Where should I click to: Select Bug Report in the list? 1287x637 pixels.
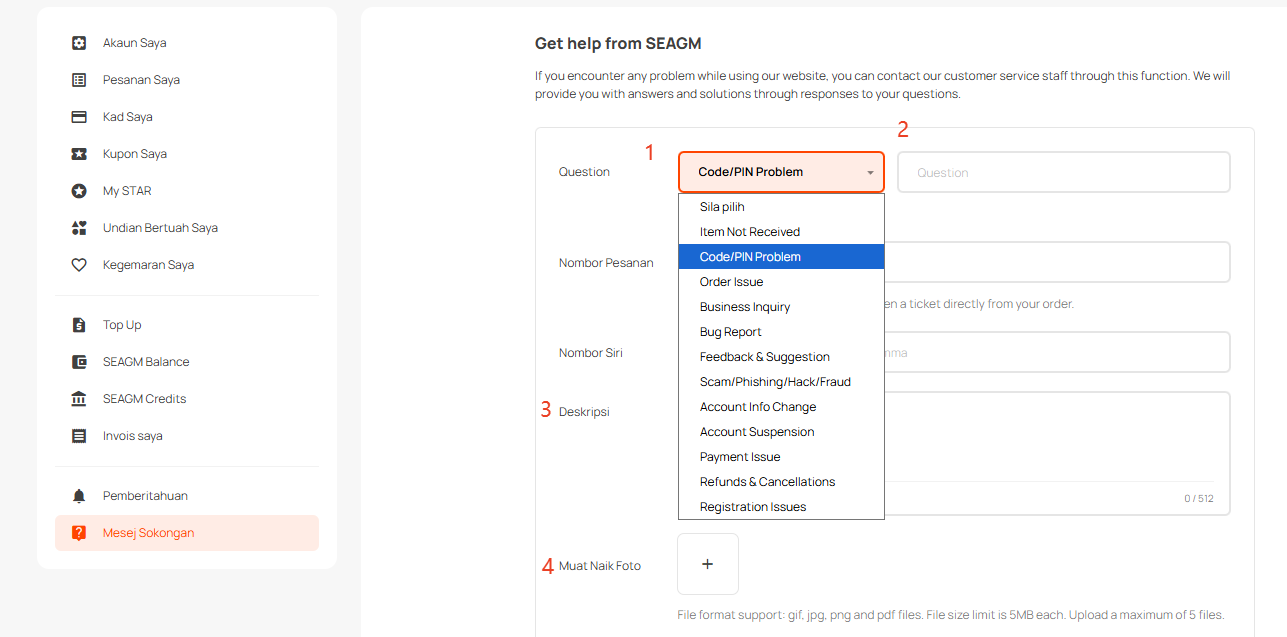tap(730, 332)
